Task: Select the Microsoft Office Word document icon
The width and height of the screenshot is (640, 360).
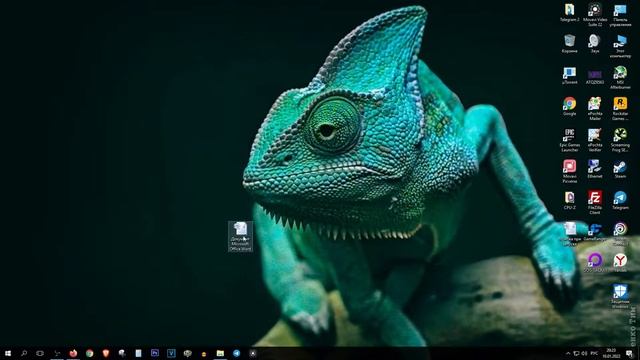Action: 240,236
